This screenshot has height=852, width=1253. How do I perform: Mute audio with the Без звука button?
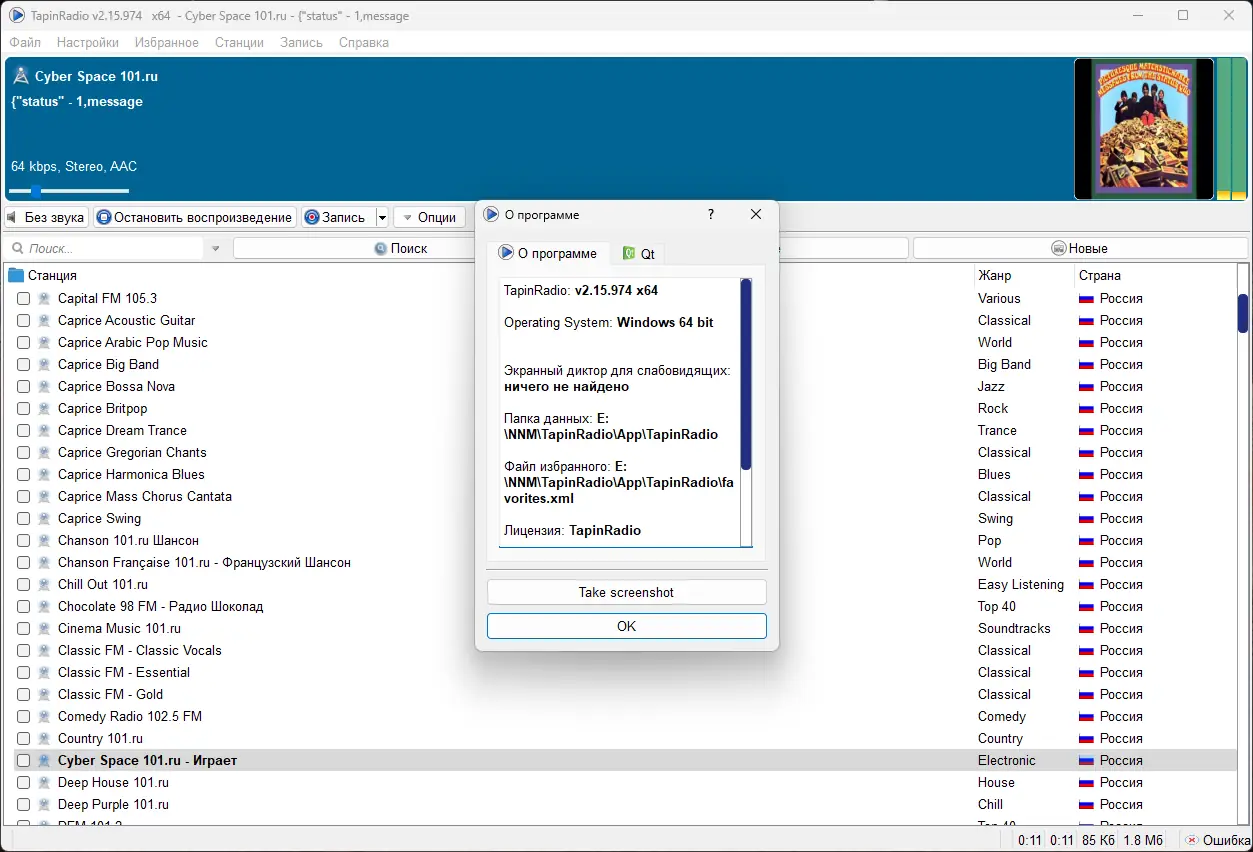click(46, 217)
